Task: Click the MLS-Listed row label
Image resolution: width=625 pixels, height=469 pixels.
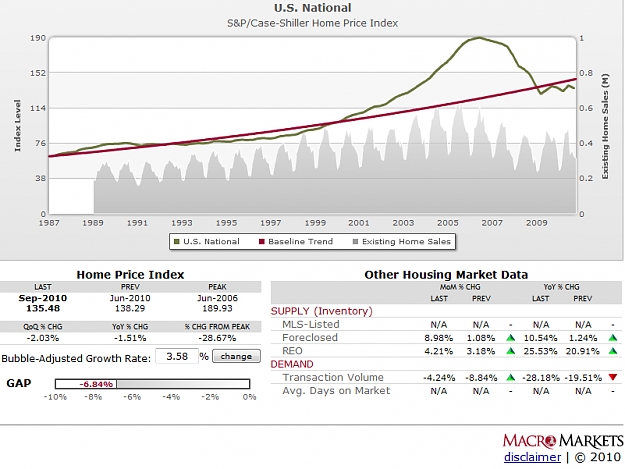Action: pos(311,324)
